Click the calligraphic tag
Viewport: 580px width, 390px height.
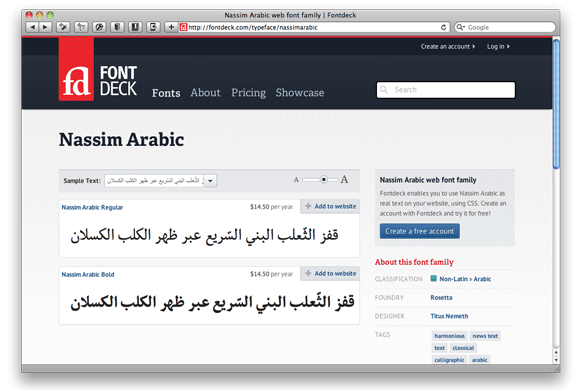[x=449, y=360]
